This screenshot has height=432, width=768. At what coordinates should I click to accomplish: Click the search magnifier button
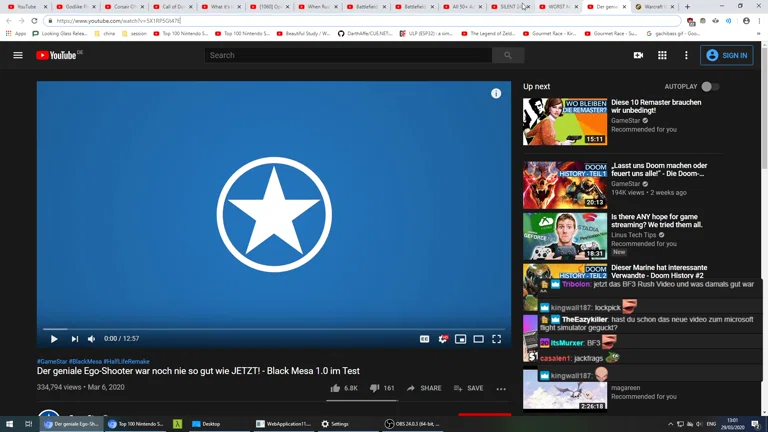coord(508,55)
